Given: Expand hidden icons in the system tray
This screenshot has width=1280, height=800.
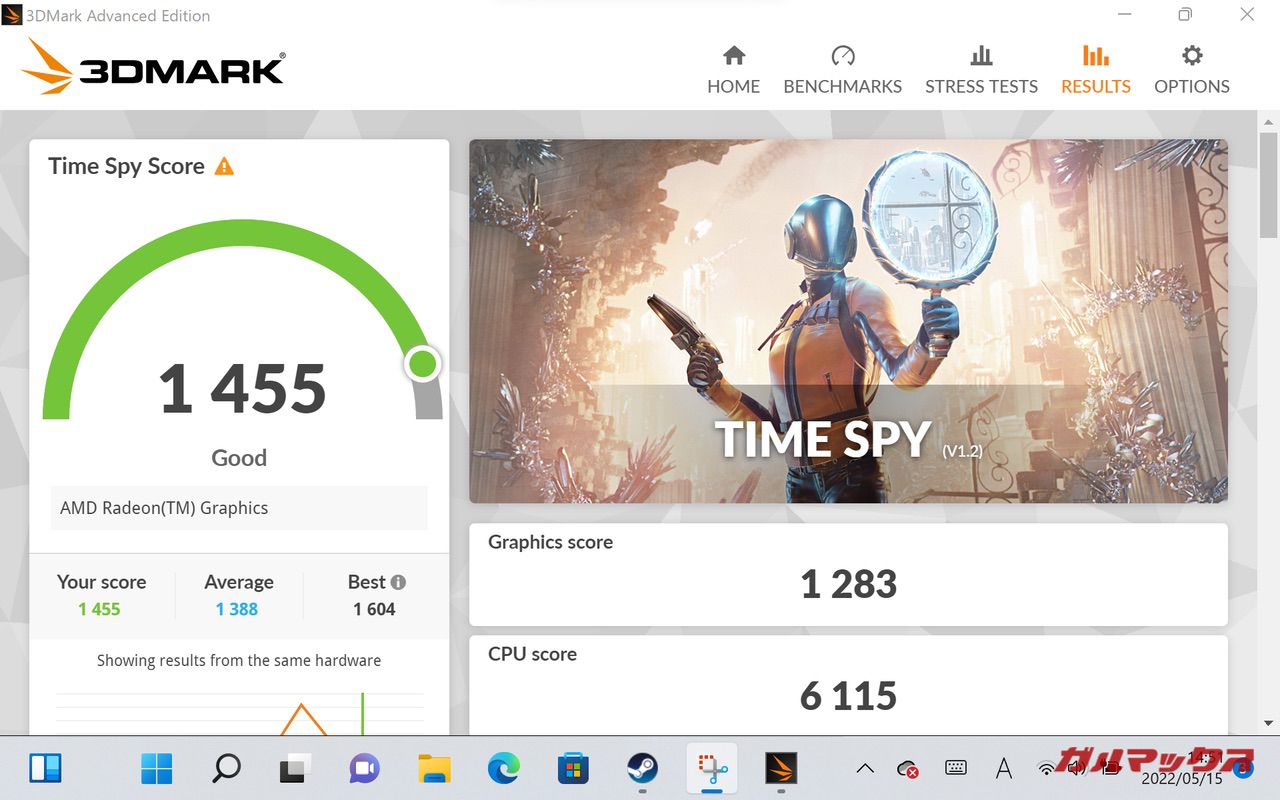Looking at the screenshot, I should 864,768.
